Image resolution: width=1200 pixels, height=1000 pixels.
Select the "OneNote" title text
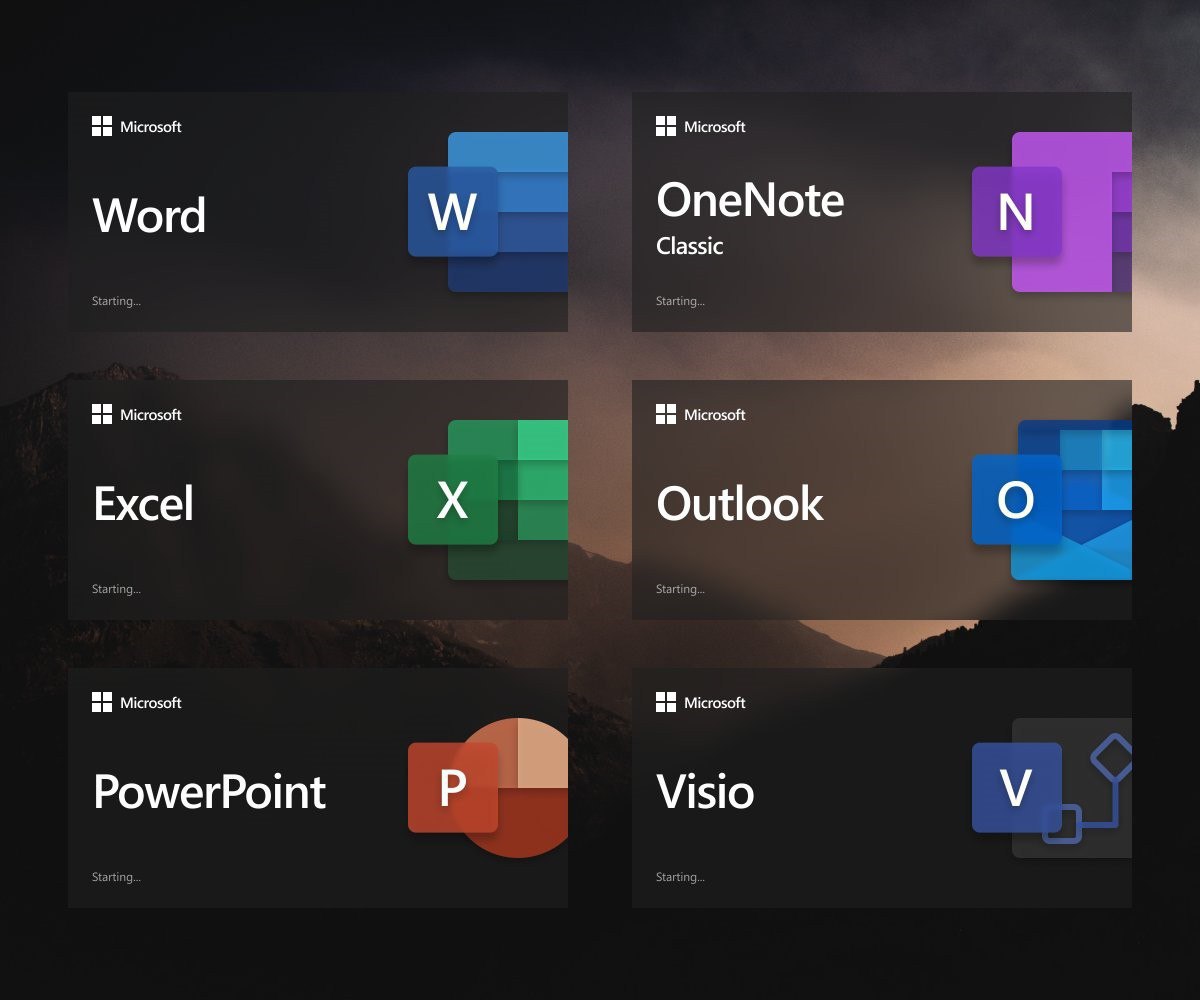(x=750, y=200)
